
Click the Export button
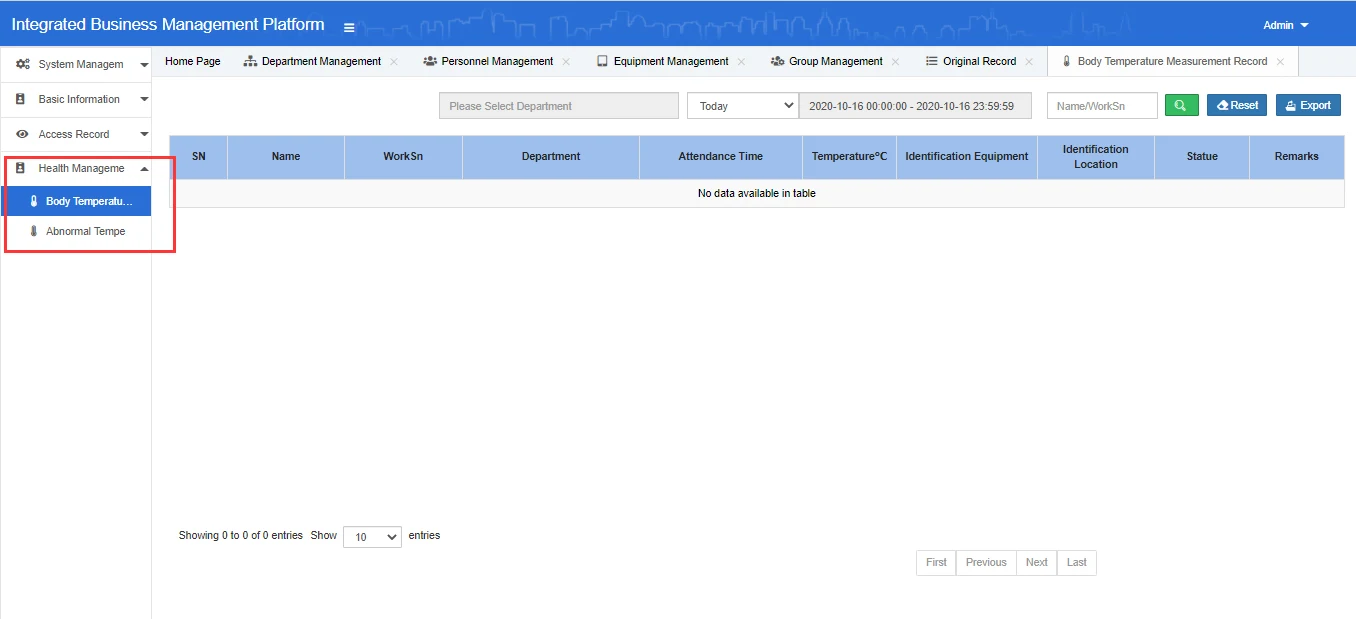click(x=1308, y=105)
